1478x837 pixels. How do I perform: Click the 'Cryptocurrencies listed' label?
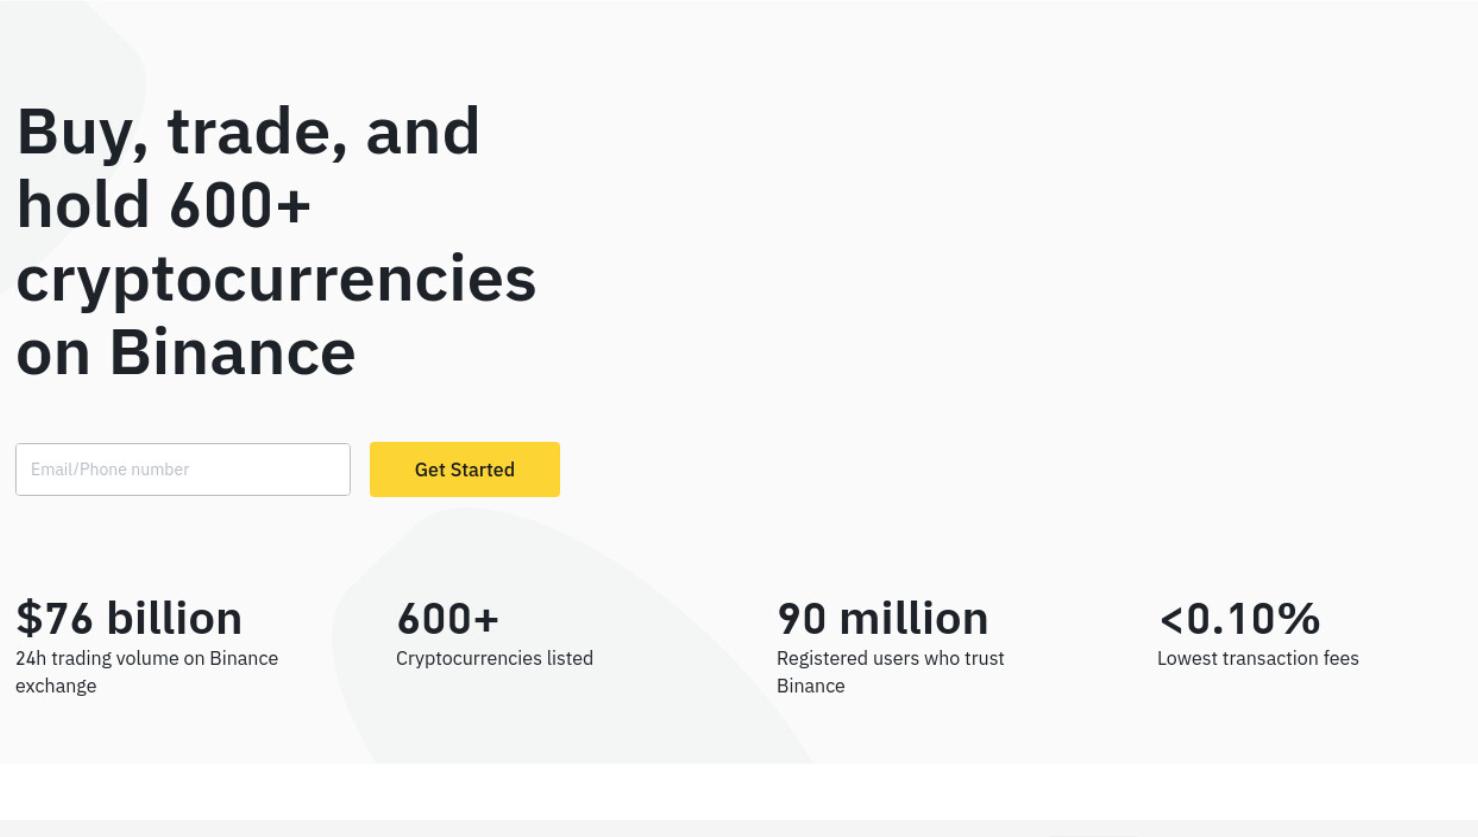pos(495,658)
